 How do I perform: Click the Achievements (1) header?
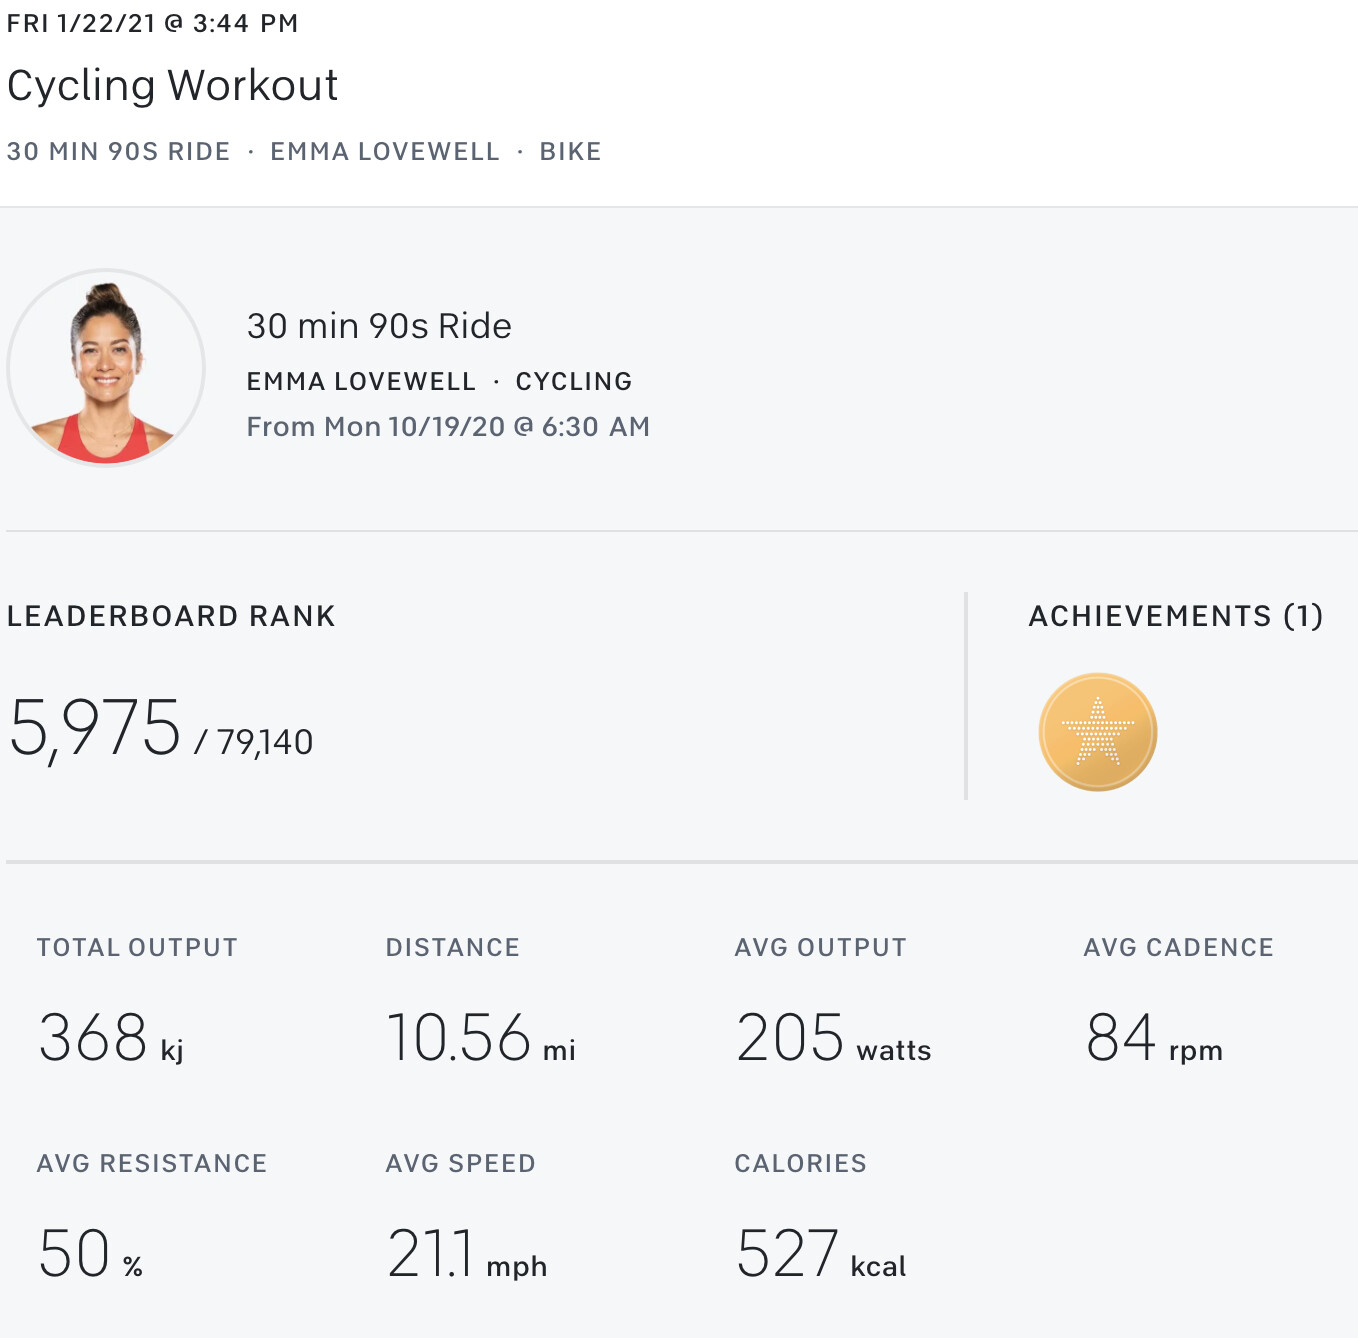click(x=1175, y=616)
